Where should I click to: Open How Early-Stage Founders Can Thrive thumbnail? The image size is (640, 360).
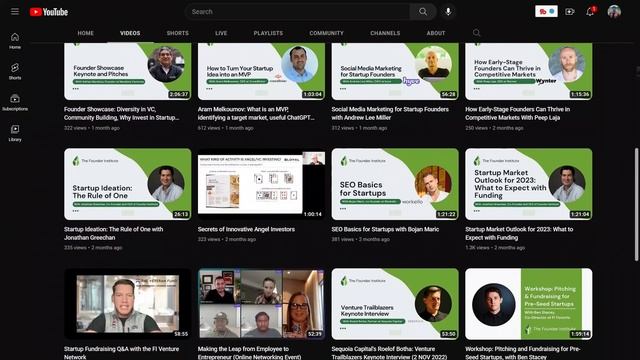[x=529, y=71]
